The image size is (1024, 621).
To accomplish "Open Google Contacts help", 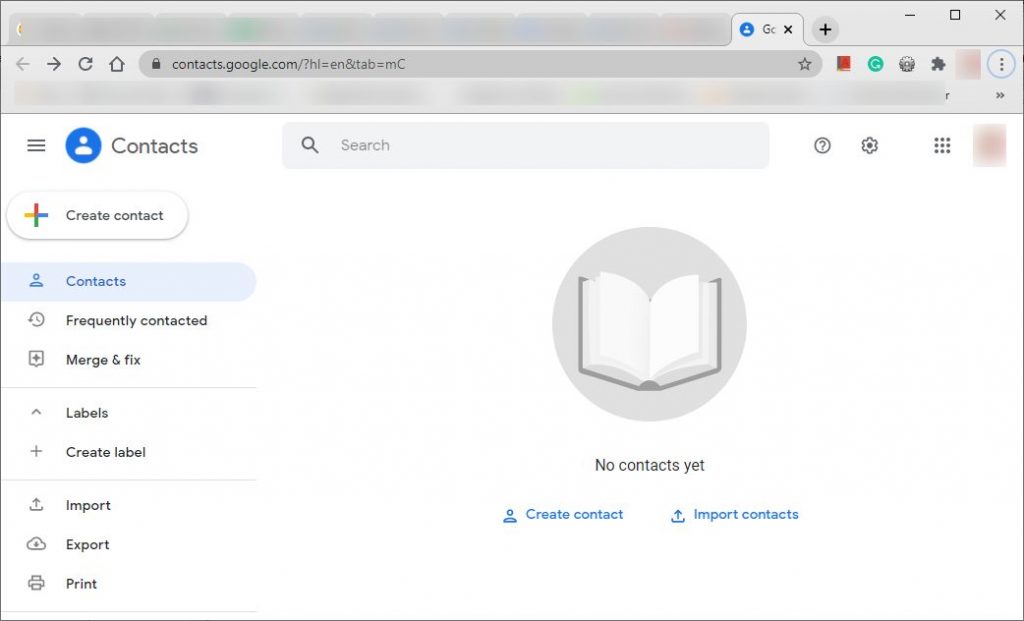I will point(822,145).
